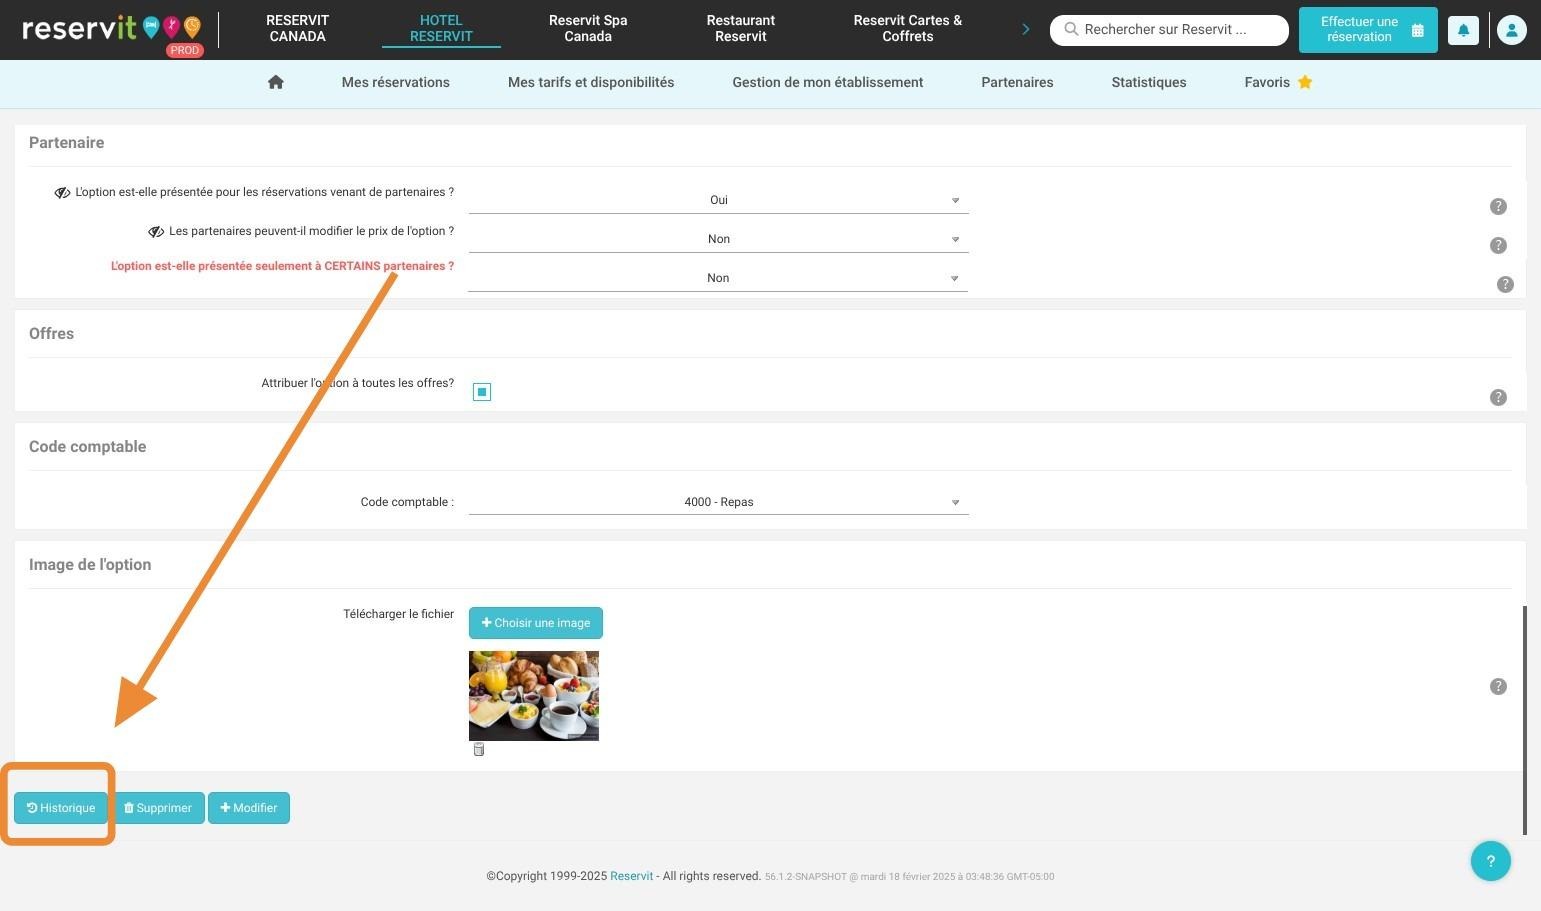The height and width of the screenshot is (911, 1541).
Task: Open the Statistiques menu
Action: click(1149, 82)
